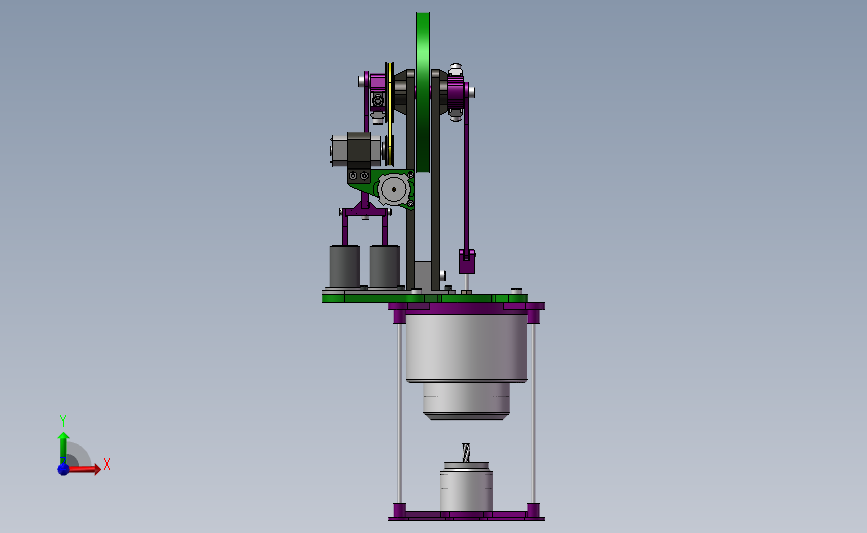867x533 pixels.
Task: Select the purple bottom base plate
Action: pyautogui.click(x=466, y=516)
